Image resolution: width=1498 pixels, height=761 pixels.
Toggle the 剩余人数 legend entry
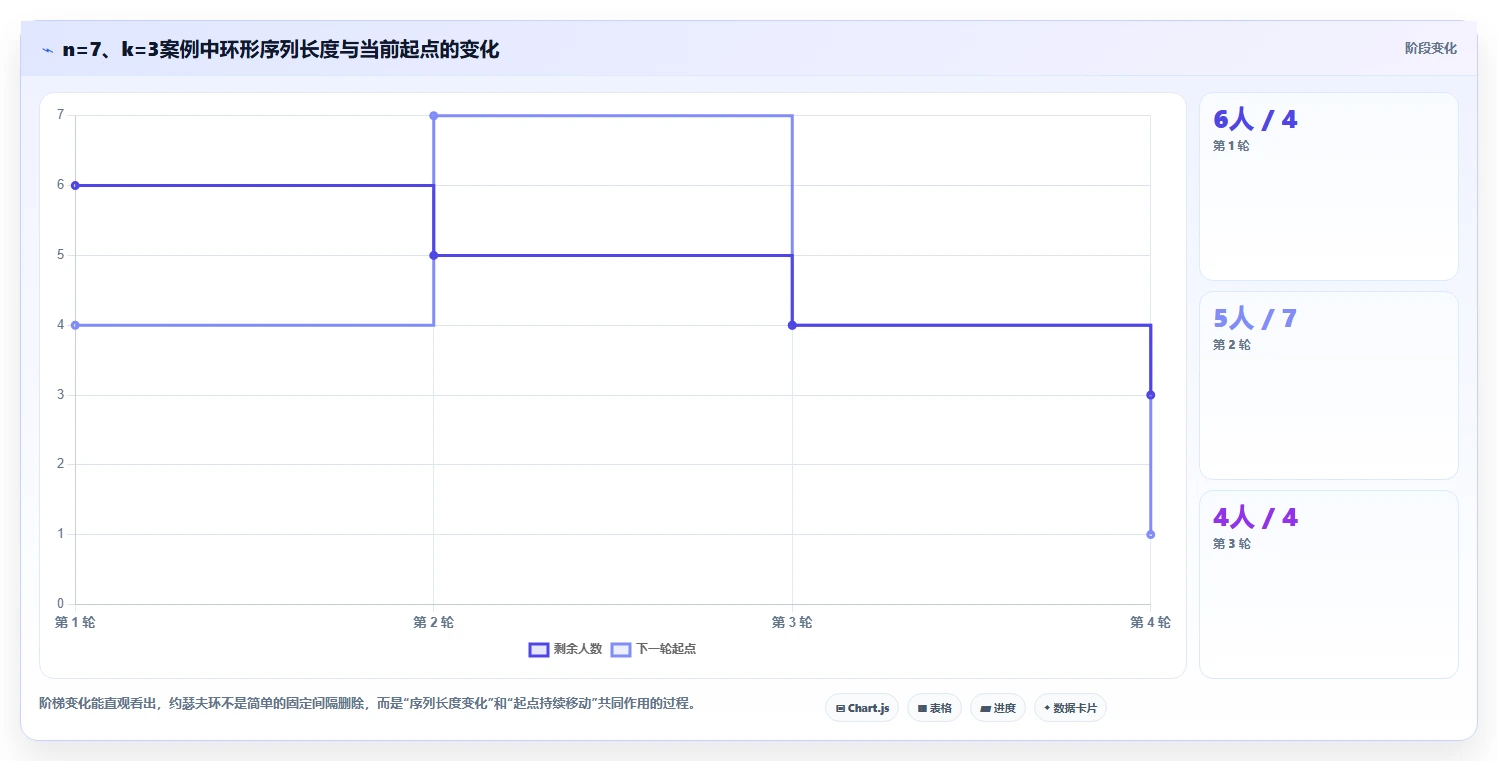566,649
